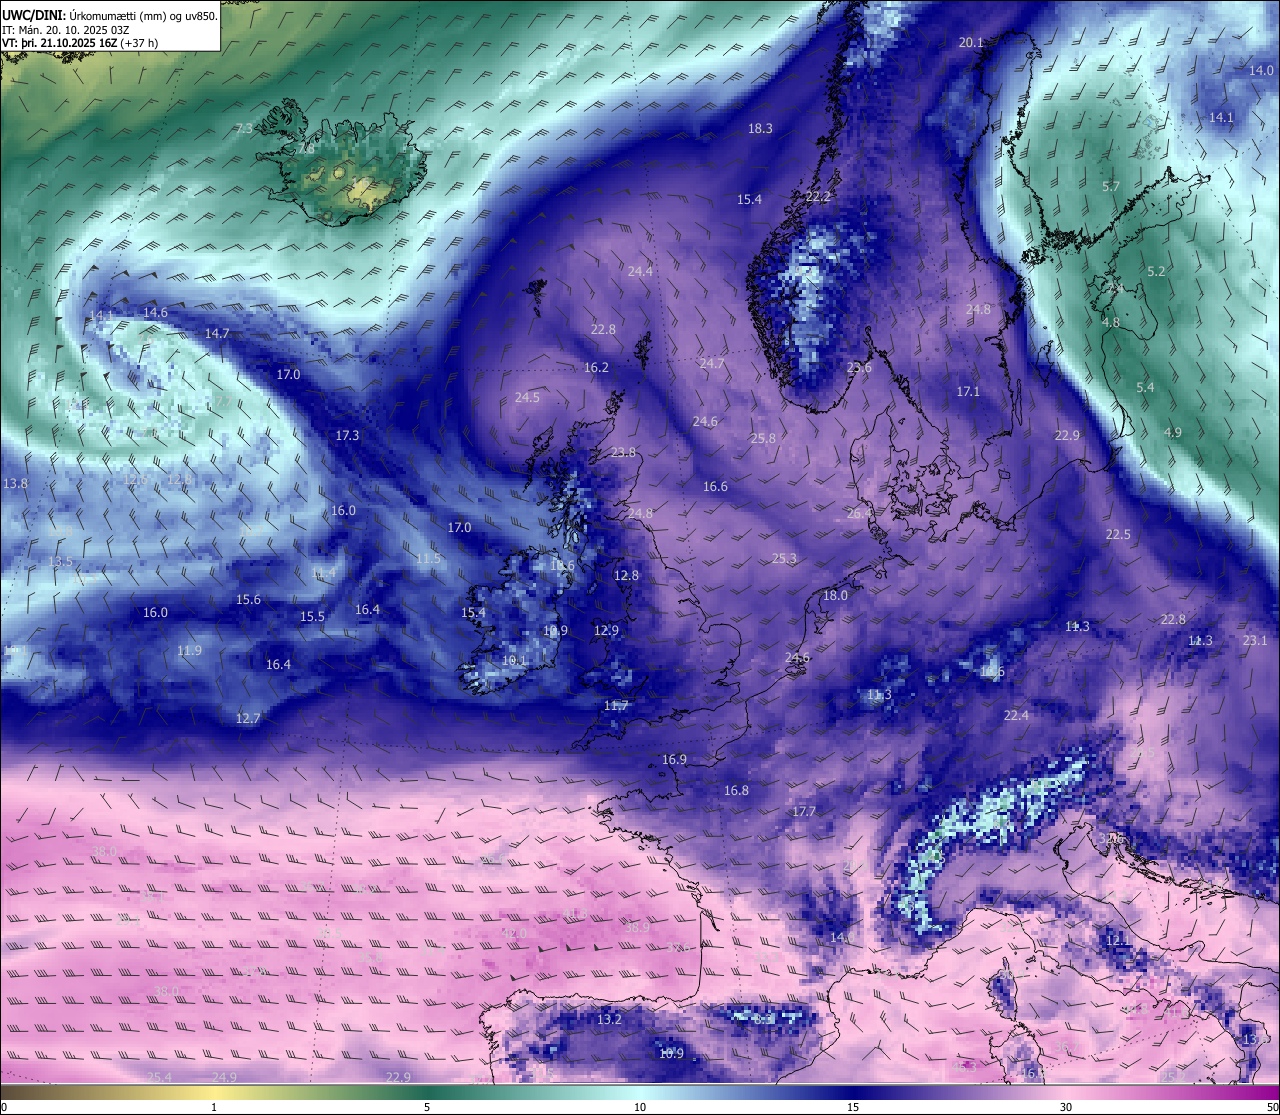
Task: Click the 5.7 value on the map
Action: pyautogui.click(x=1111, y=187)
